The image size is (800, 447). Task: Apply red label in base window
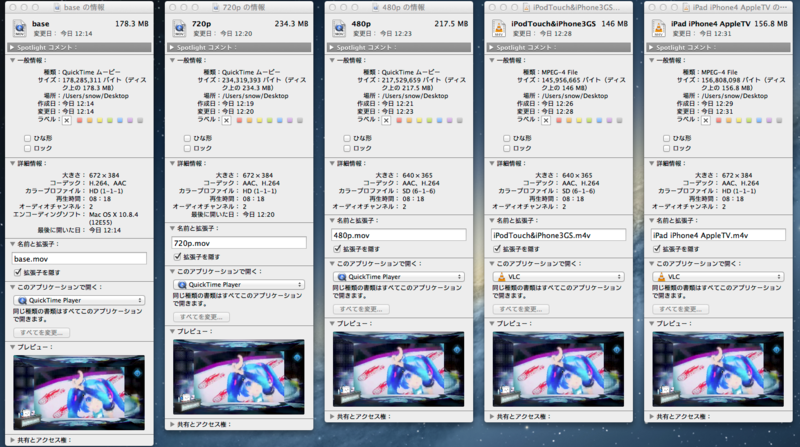[80, 120]
